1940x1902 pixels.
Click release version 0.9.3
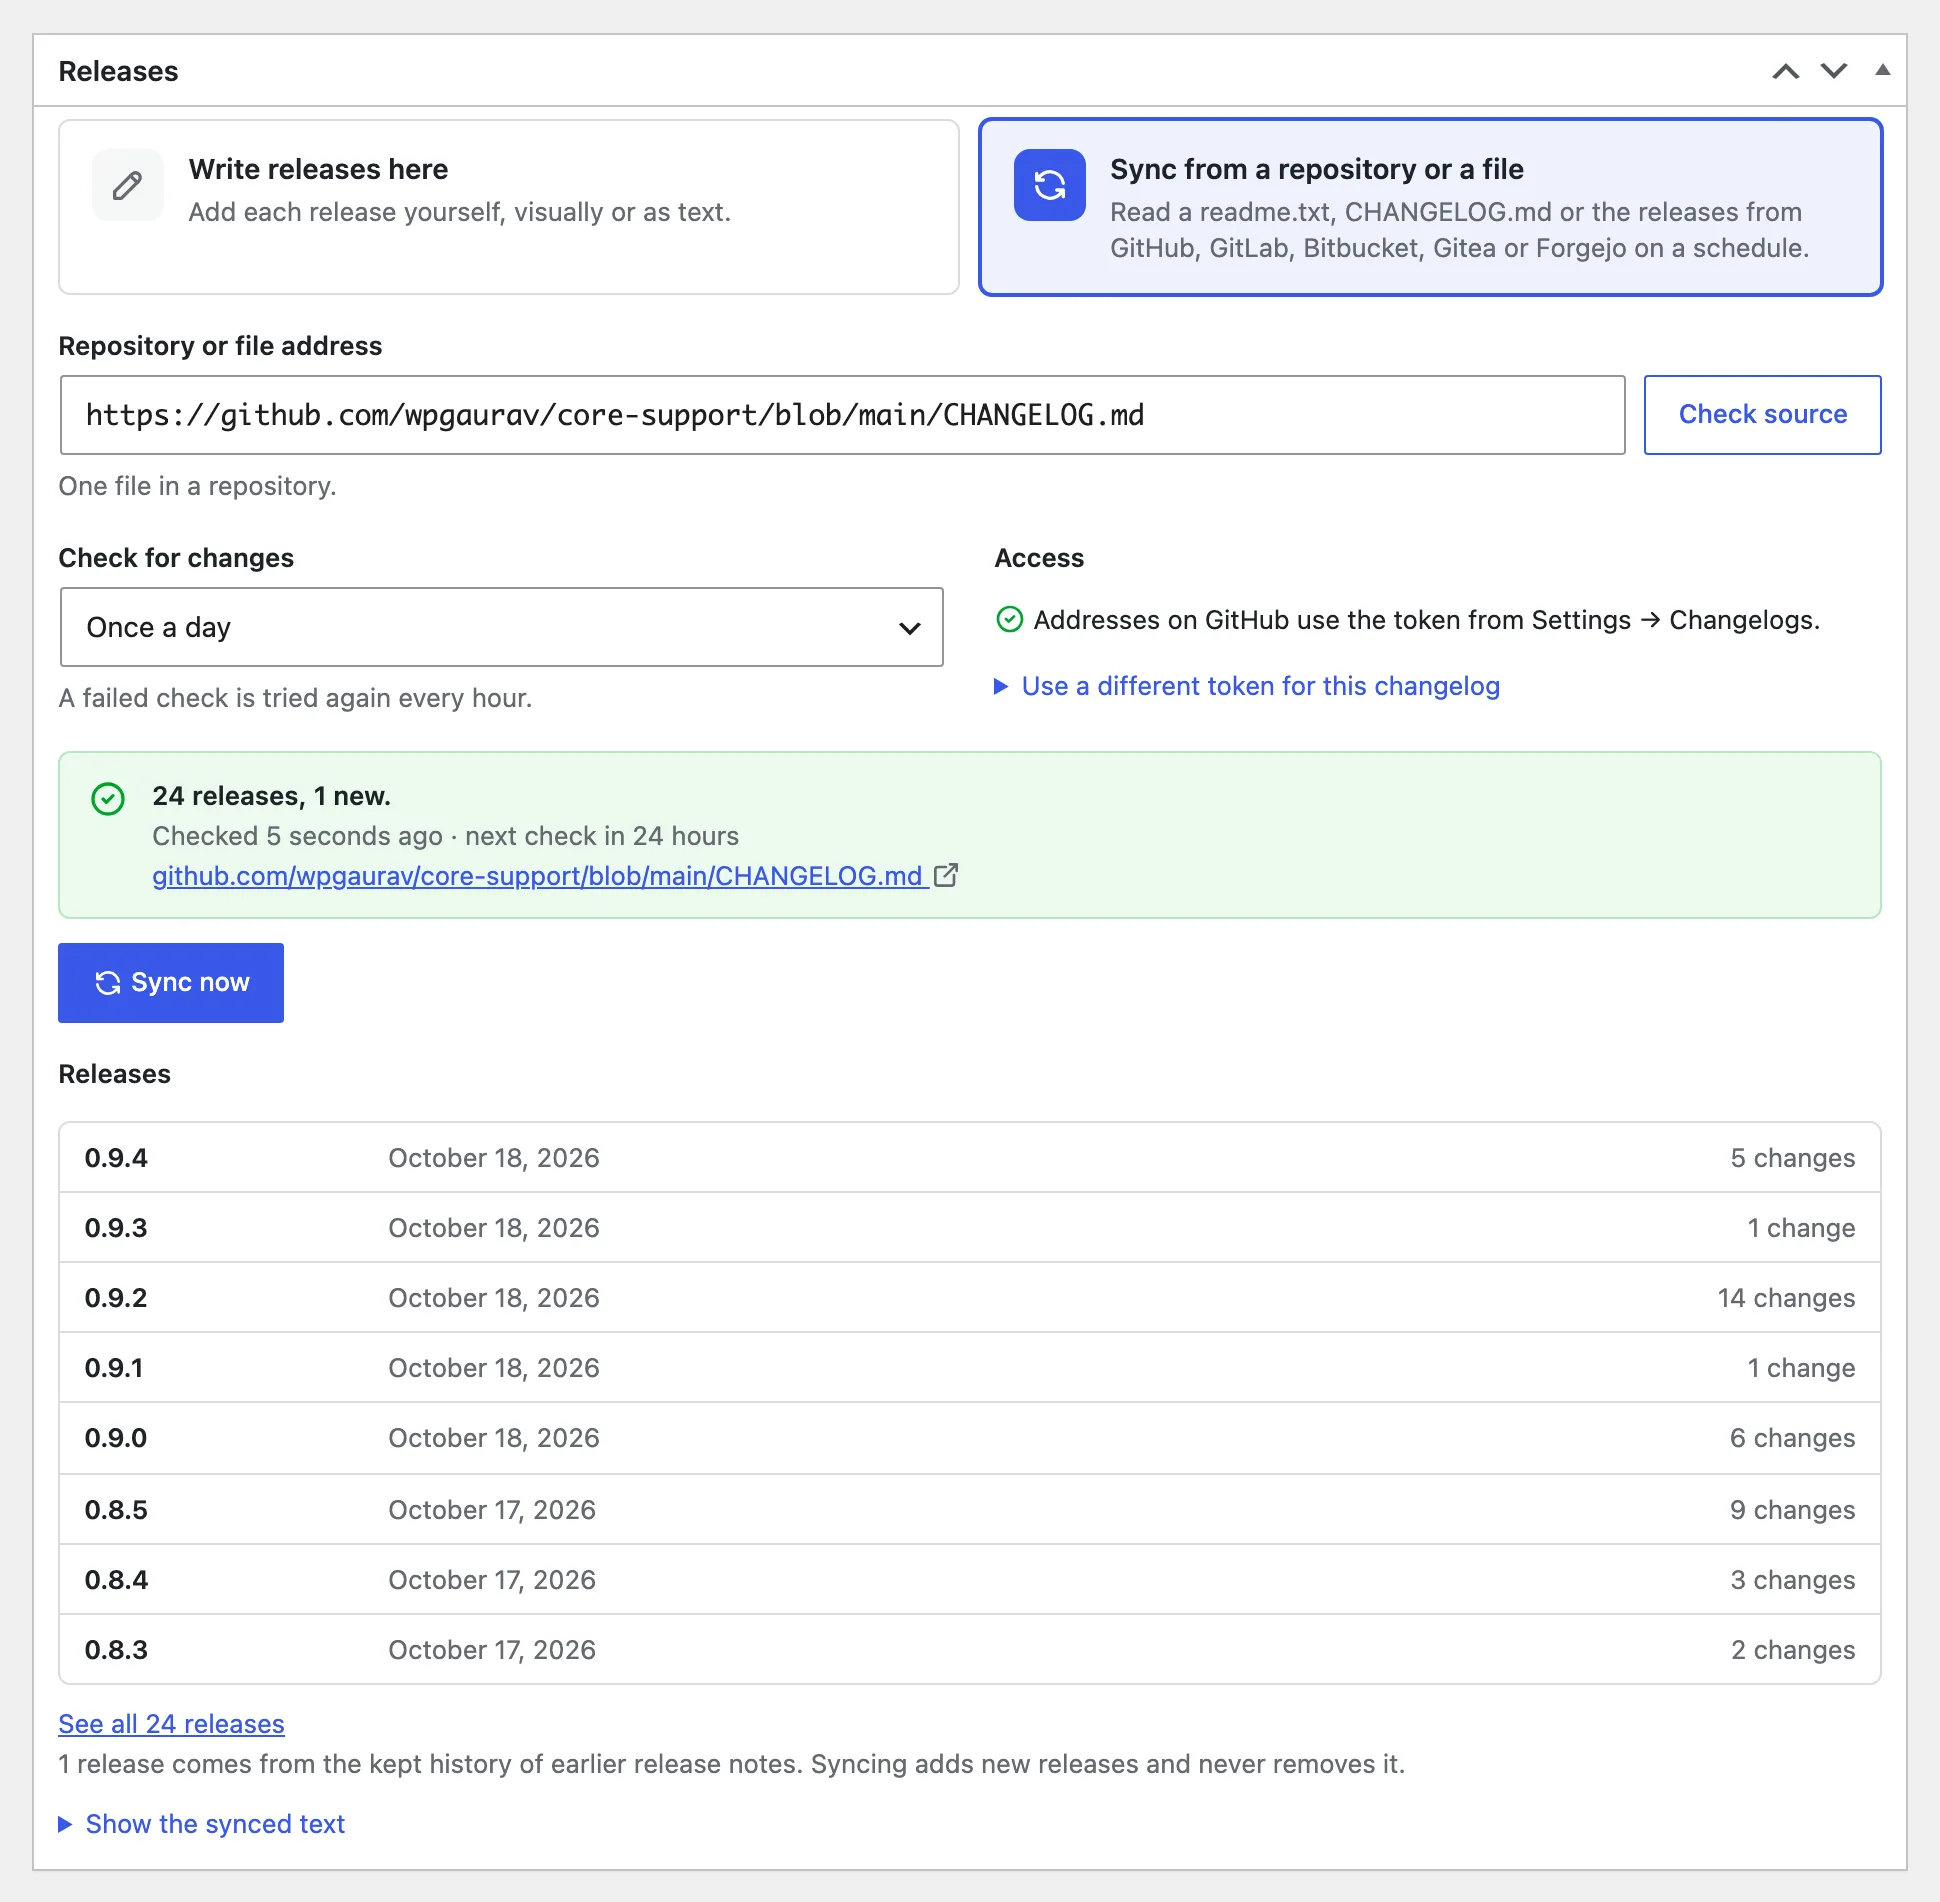tap(116, 1228)
